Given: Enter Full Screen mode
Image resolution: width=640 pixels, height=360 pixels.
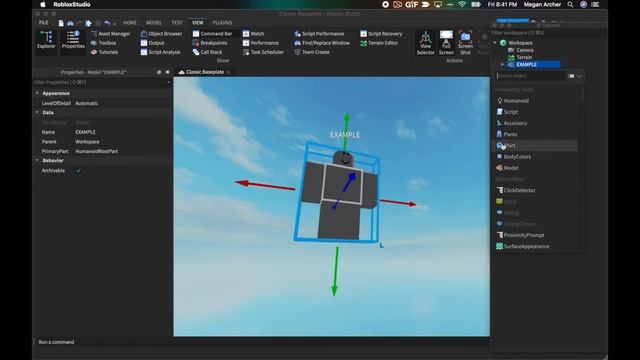Looking at the screenshot, I should pos(446,42).
